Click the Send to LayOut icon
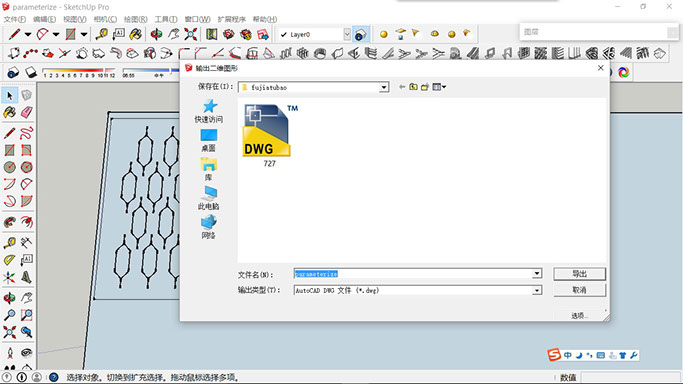The image size is (683, 384). pyautogui.click(x=263, y=34)
